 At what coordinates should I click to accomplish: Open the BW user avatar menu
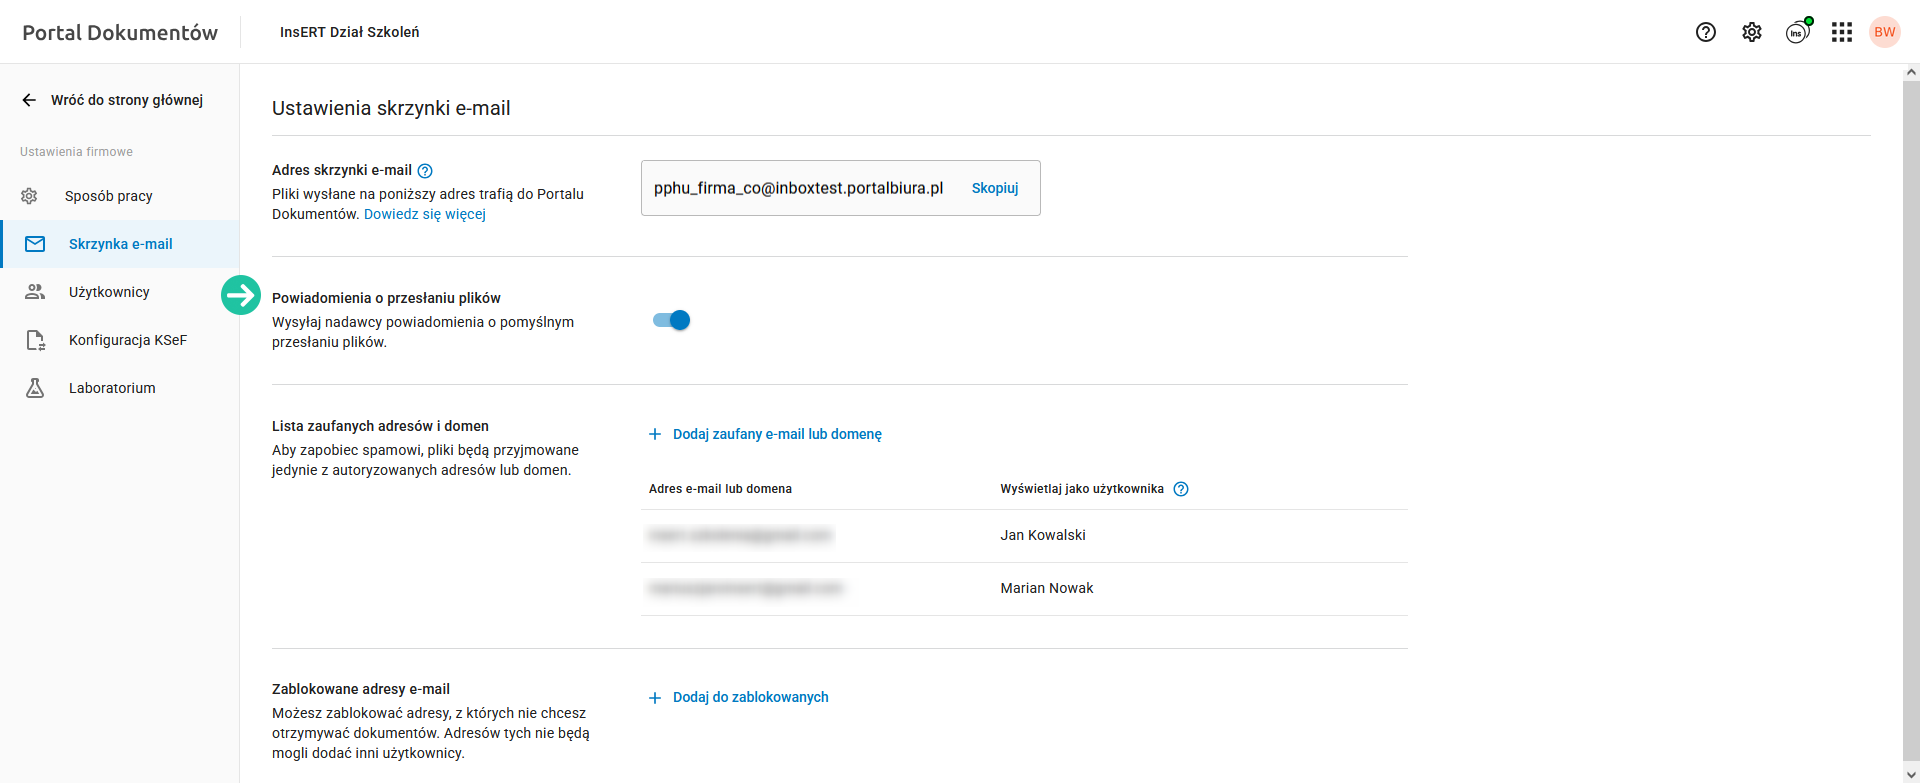[1885, 32]
